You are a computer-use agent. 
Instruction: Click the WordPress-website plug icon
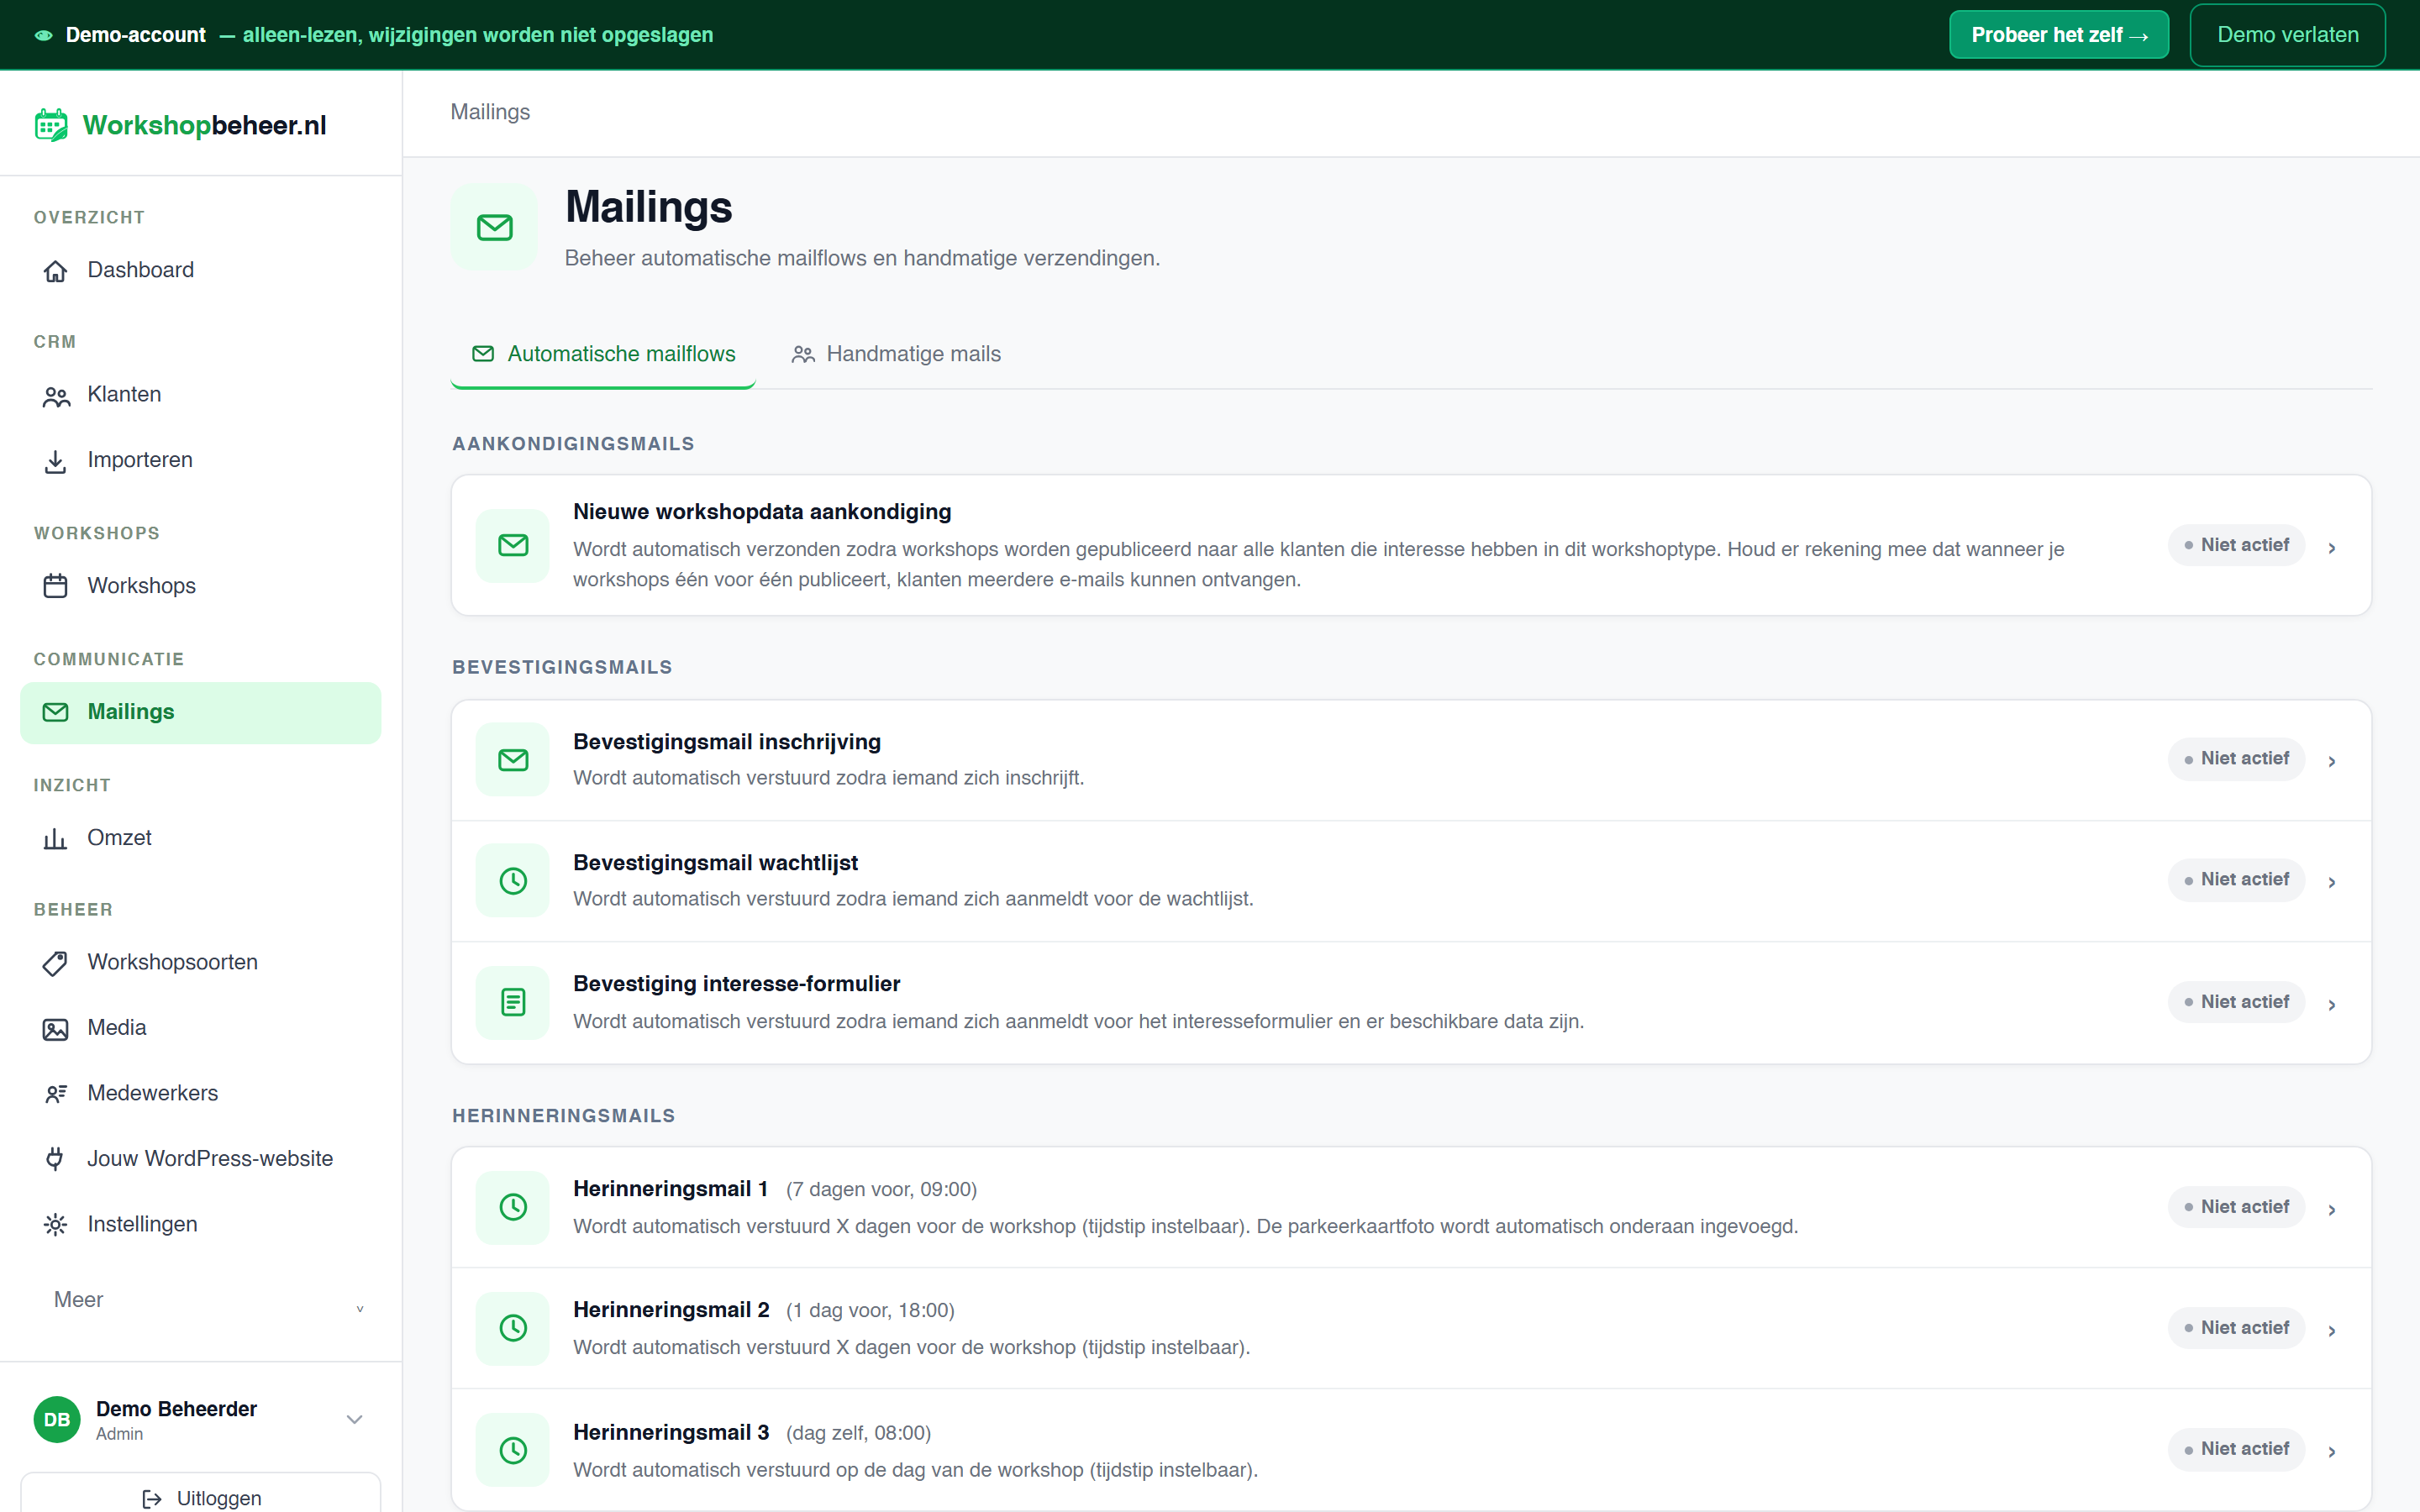point(55,1159)
